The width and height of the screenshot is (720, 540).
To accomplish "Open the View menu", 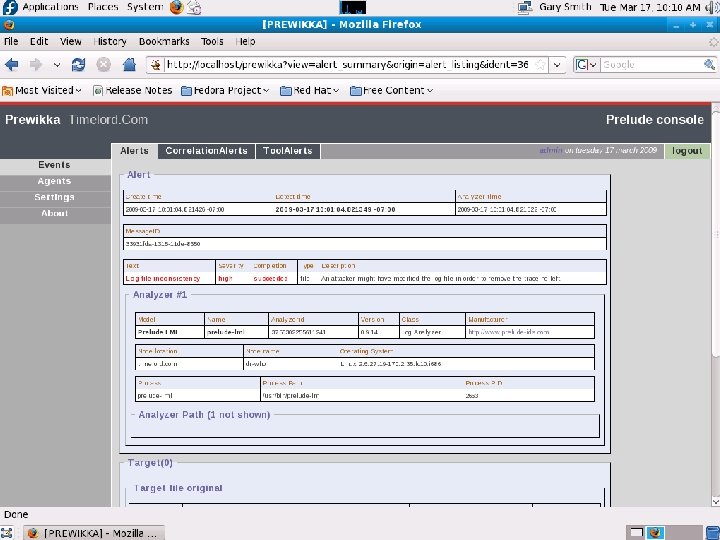I will coord(71,41).
